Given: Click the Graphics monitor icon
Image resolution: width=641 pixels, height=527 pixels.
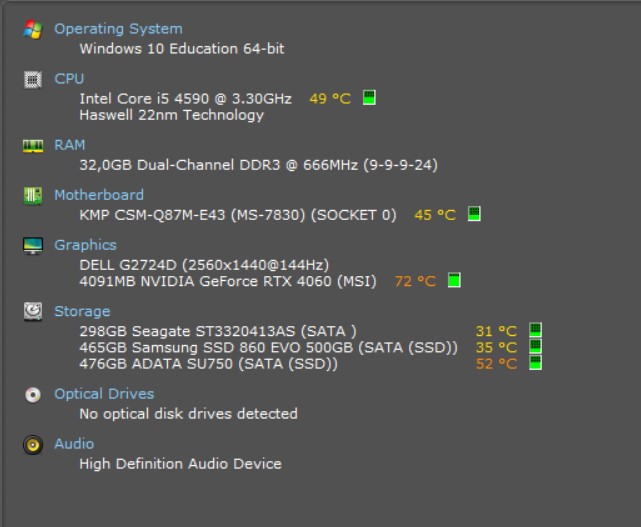Looking at the screenshot, I should pyautogui.click(x=33, y=245).
